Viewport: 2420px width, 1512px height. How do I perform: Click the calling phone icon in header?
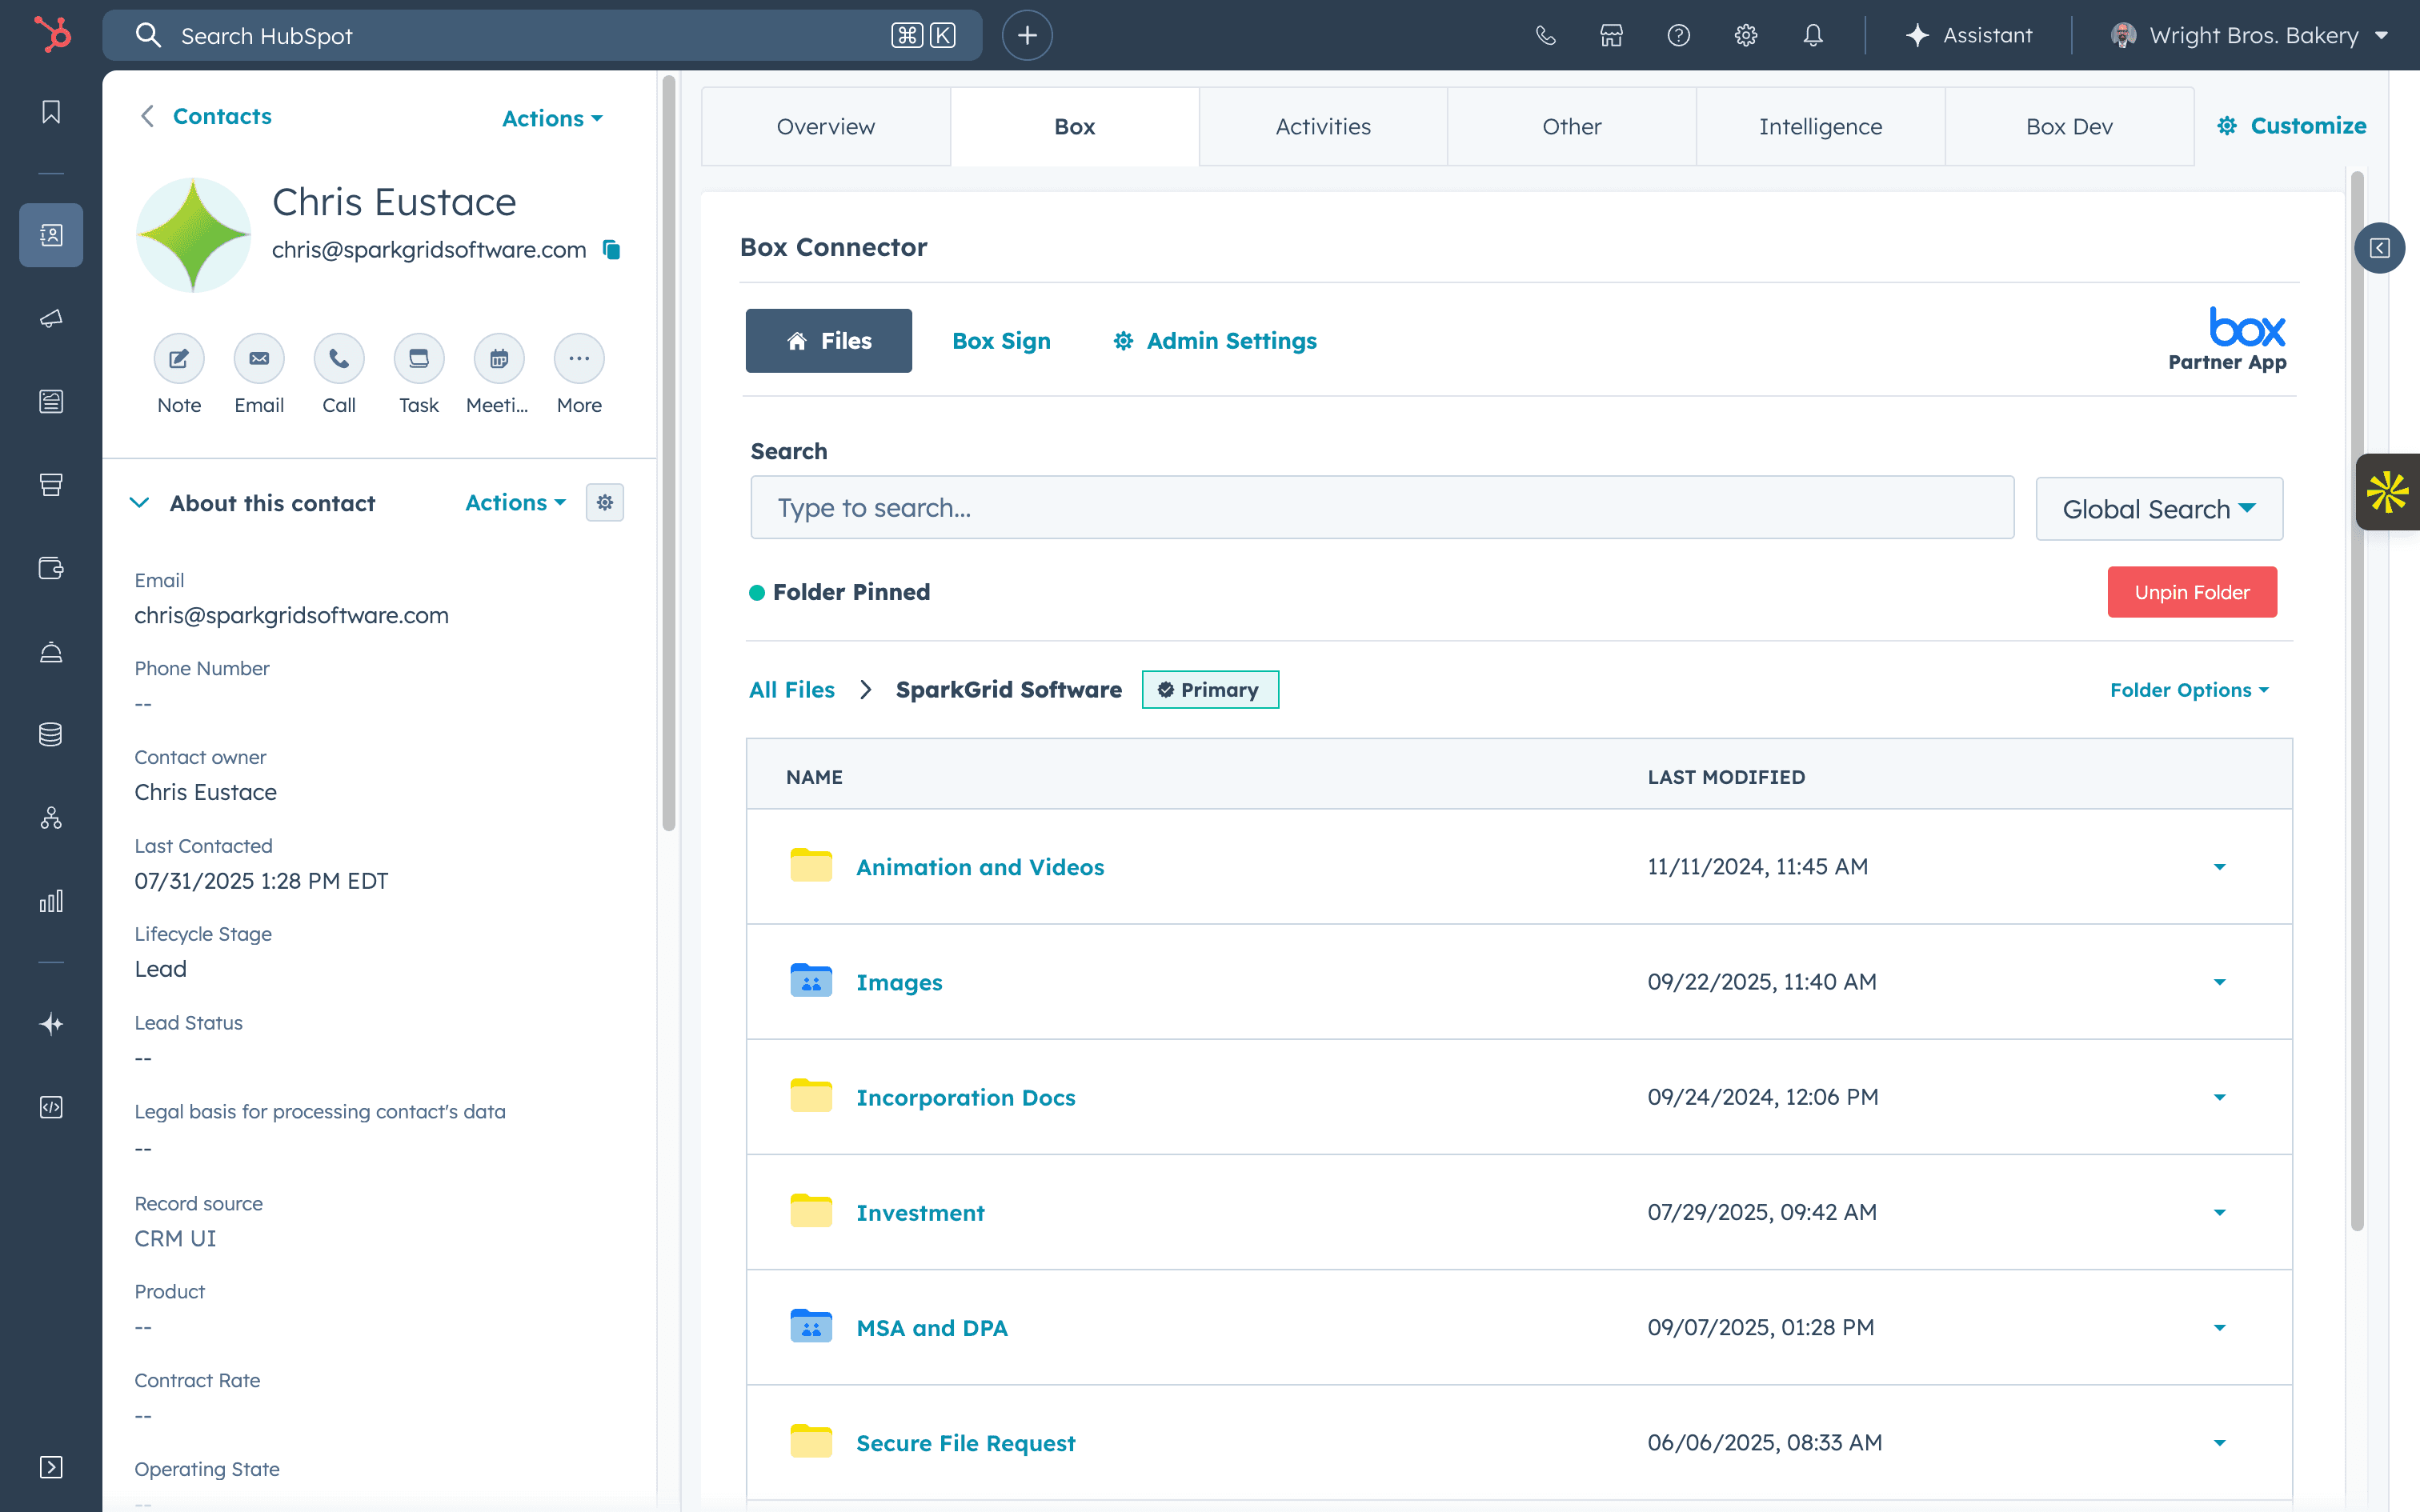(x=1545, y=35)
